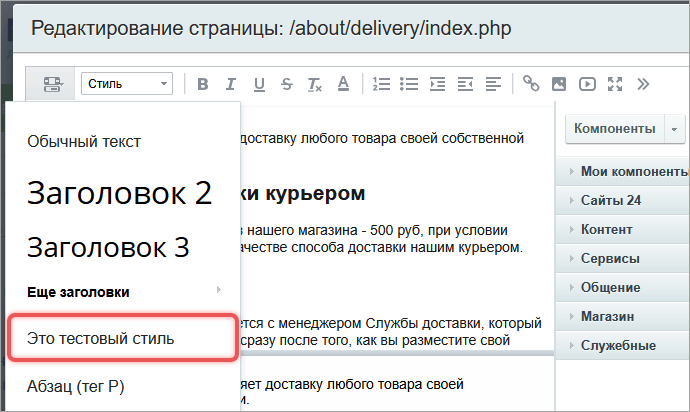This screenshot has width=690, height=412.
Task: Expand the Служебные section
Action: click(623, 346)
